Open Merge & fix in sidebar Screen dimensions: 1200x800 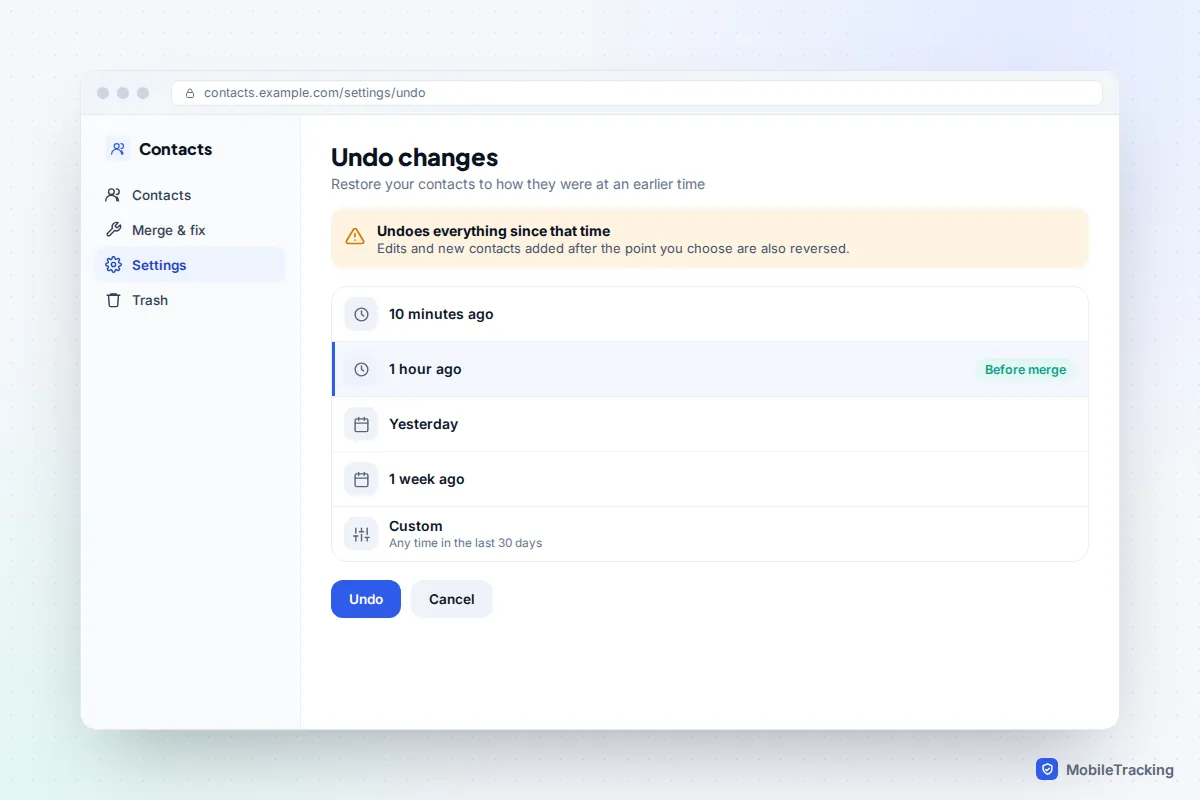190,230
